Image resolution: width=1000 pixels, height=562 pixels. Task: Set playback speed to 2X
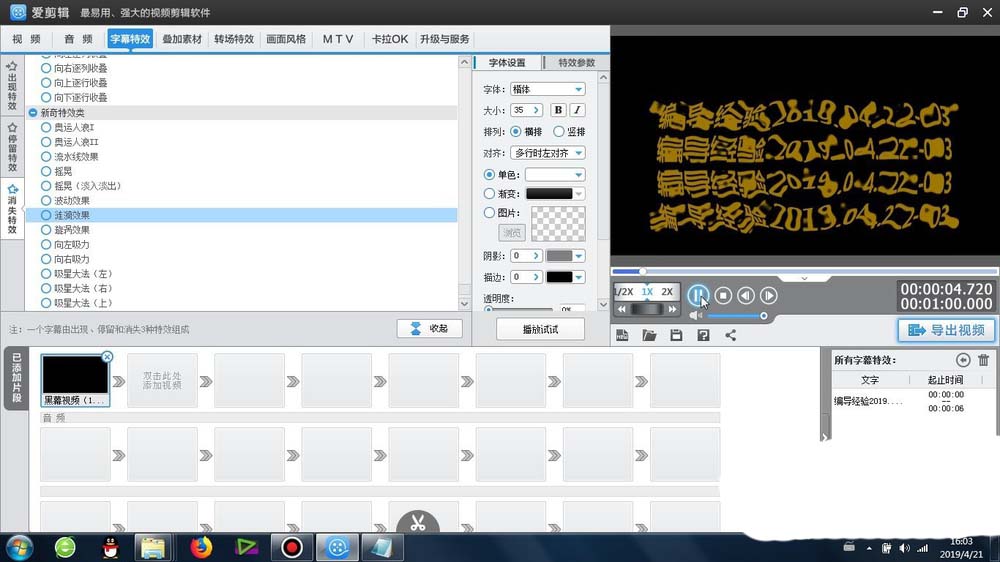[x=666, y=292]
